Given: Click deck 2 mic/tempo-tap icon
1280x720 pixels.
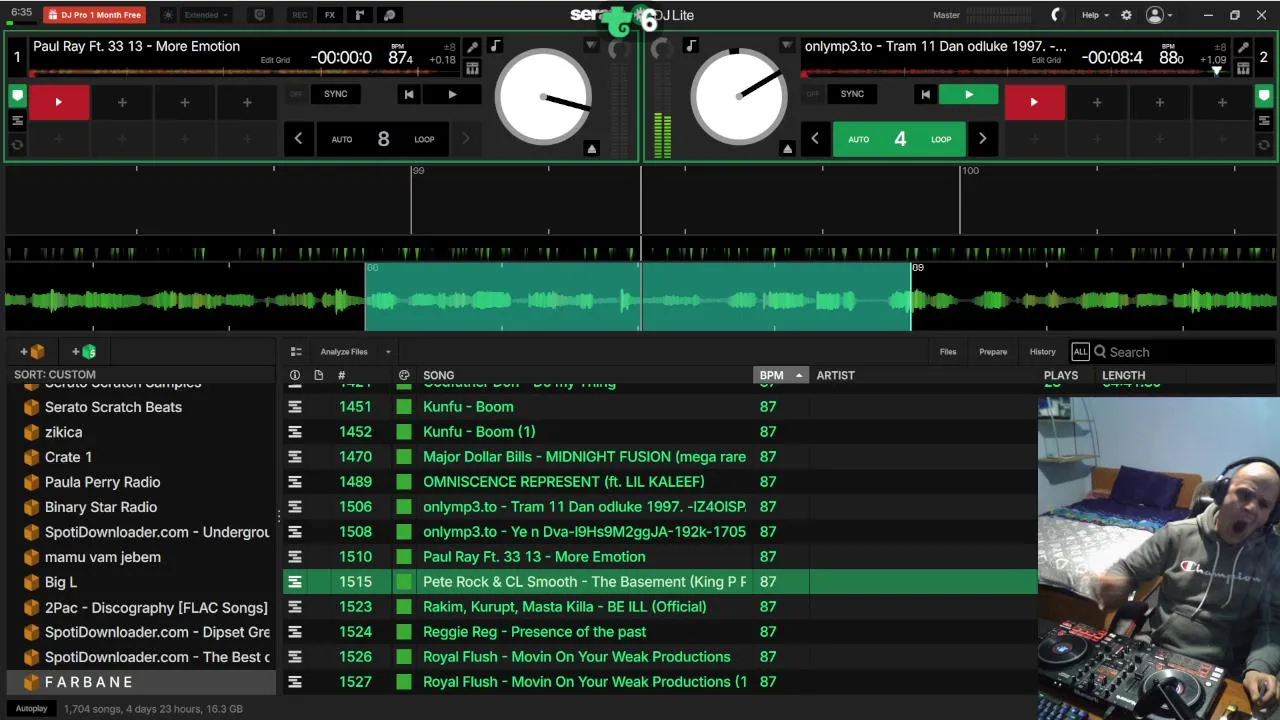Looking at the screenshot, I should [1243, 47].
